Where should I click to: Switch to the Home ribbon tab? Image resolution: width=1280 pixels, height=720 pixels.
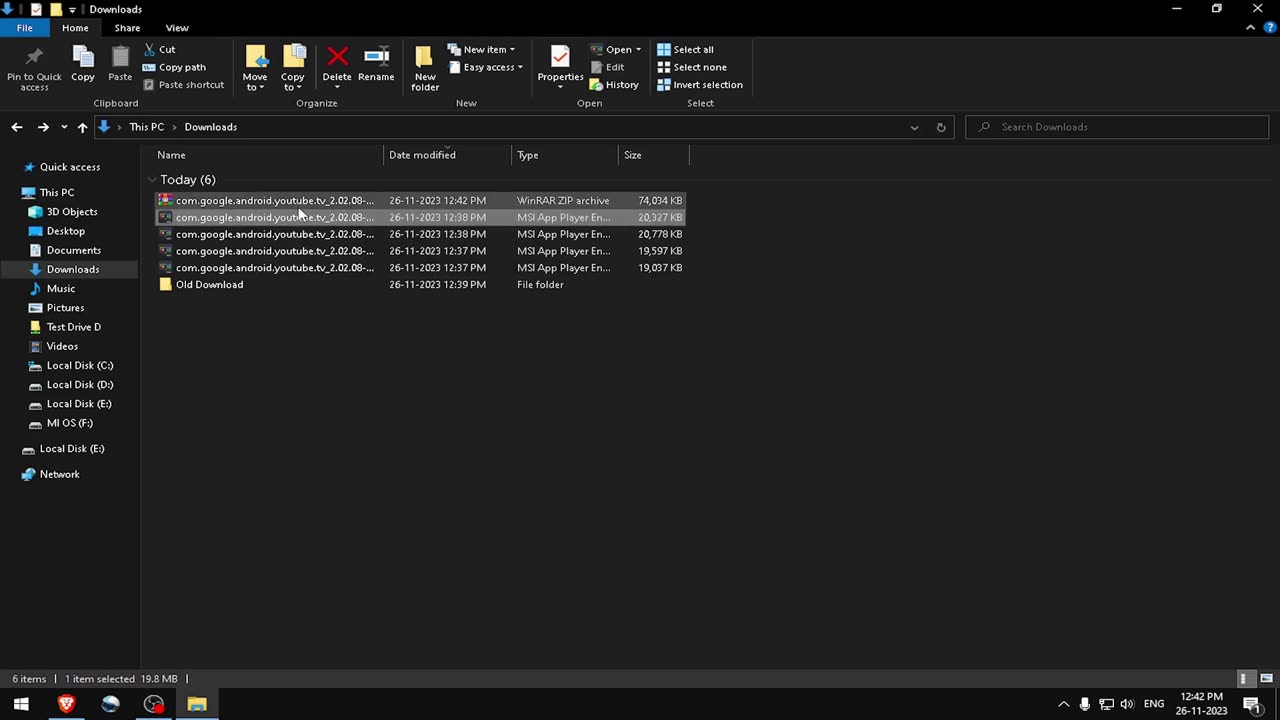pyautogui.click(x=75, y=28)
